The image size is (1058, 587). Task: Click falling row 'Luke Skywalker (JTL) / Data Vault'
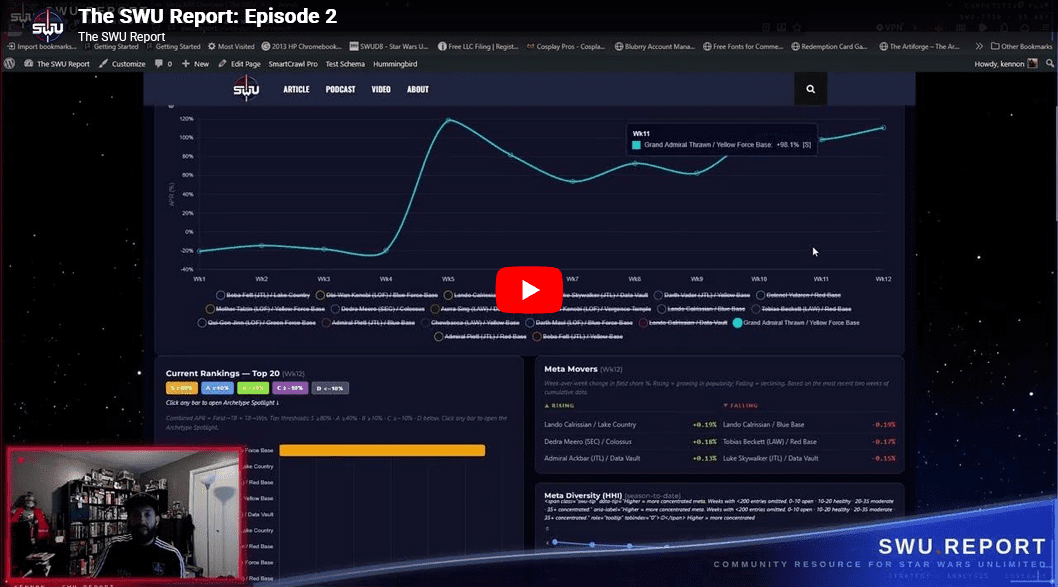[809, 458]
